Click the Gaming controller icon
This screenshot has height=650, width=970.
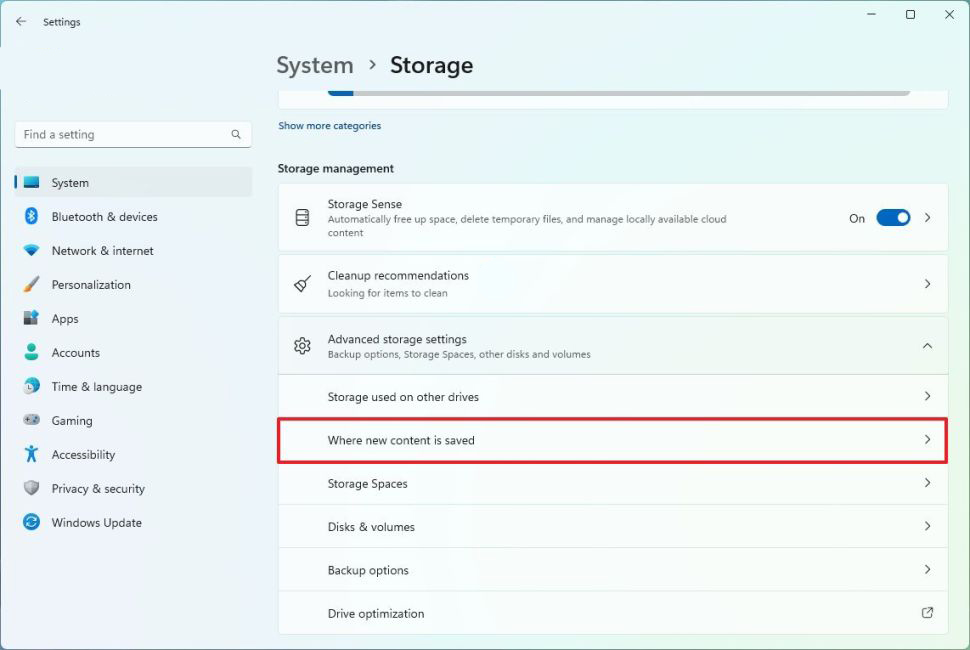[x=31, y=421]
